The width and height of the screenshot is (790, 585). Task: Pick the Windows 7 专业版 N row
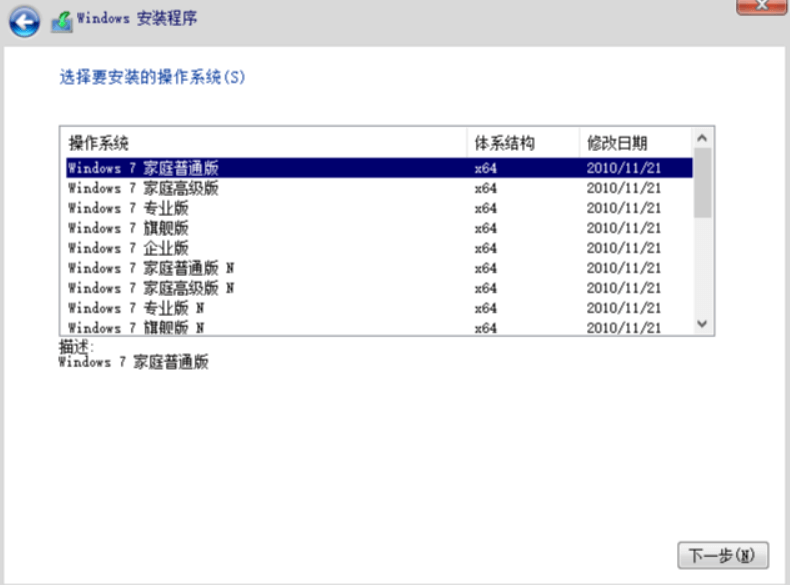(136, 308)
